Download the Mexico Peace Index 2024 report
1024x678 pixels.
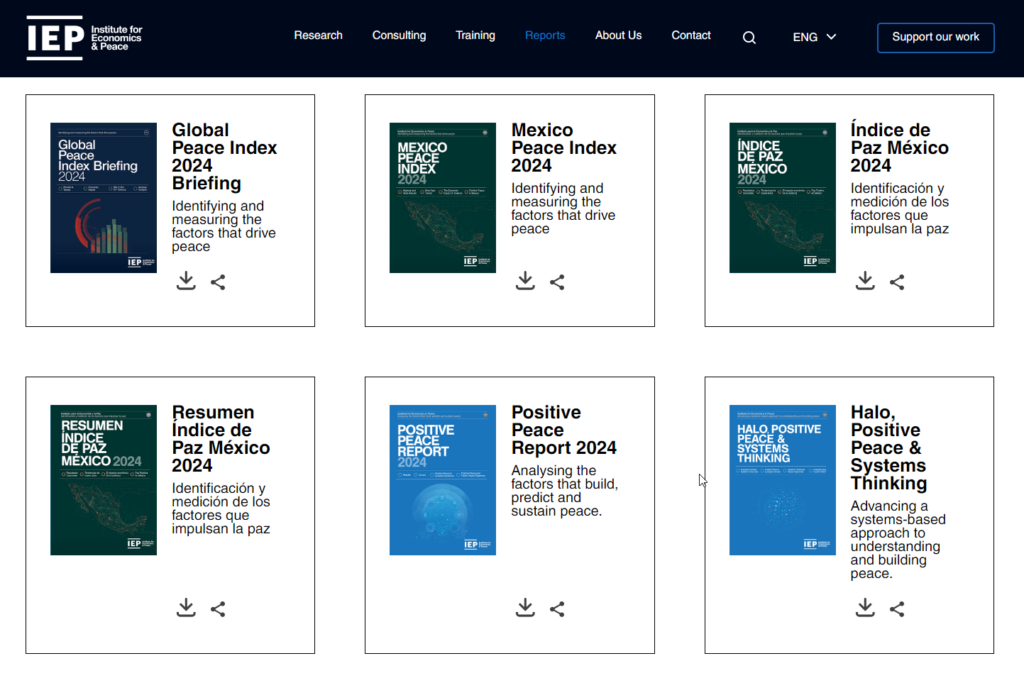point(525,281)
